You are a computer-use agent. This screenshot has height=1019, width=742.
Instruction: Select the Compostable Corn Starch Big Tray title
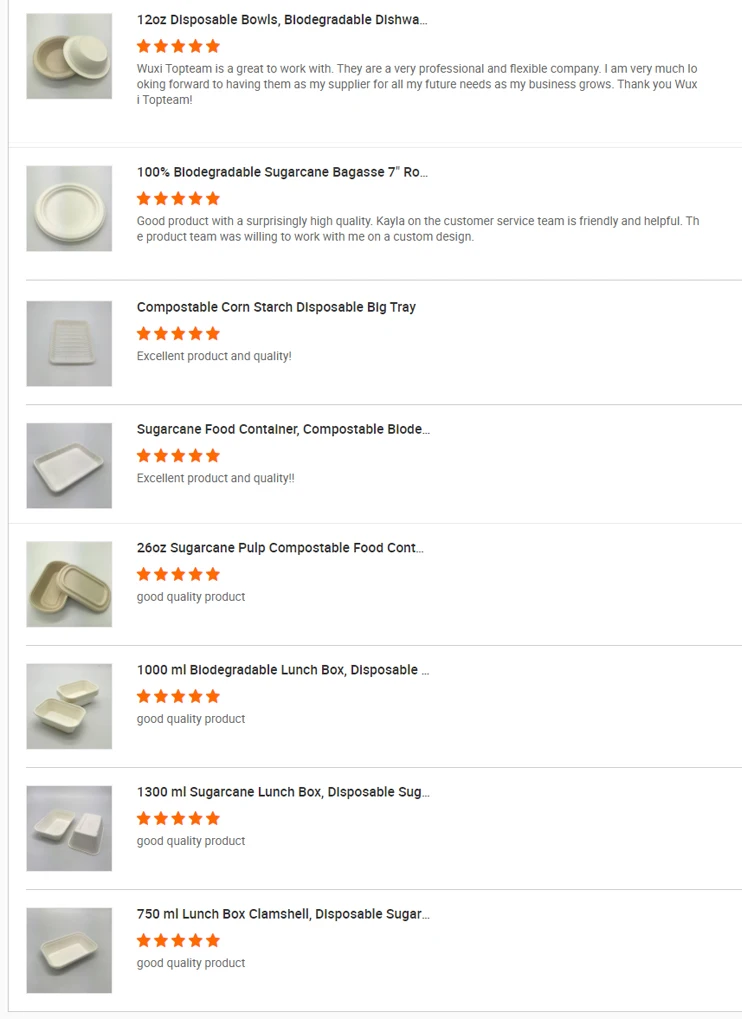[x=276, y=307]
